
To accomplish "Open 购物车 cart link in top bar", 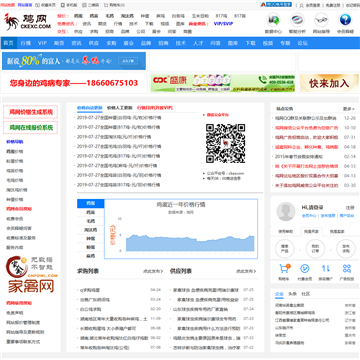I will coord(115,5).
